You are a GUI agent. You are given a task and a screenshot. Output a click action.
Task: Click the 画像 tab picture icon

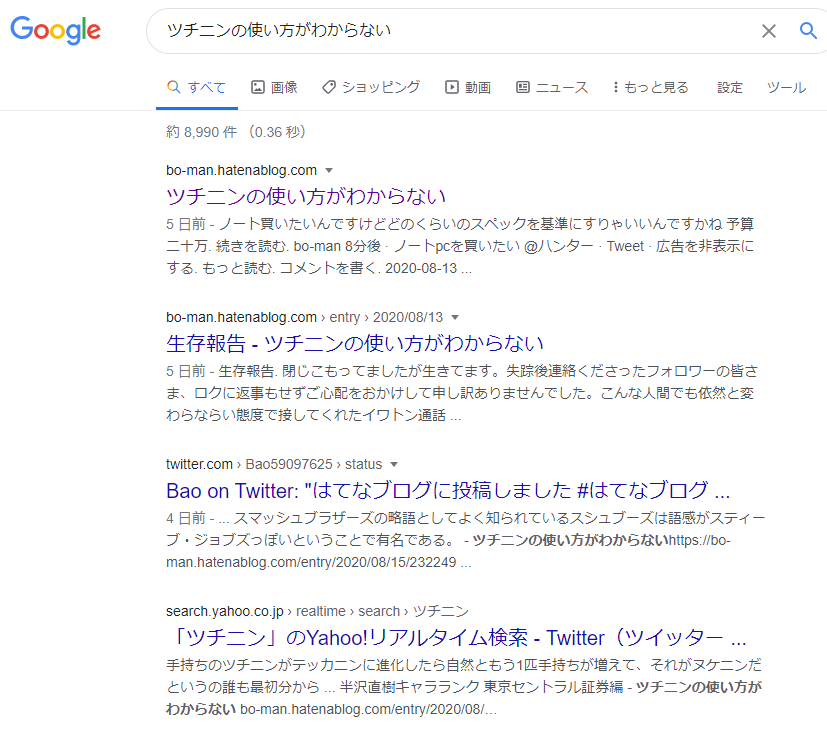pyautogui.click(x=257, y=87)
